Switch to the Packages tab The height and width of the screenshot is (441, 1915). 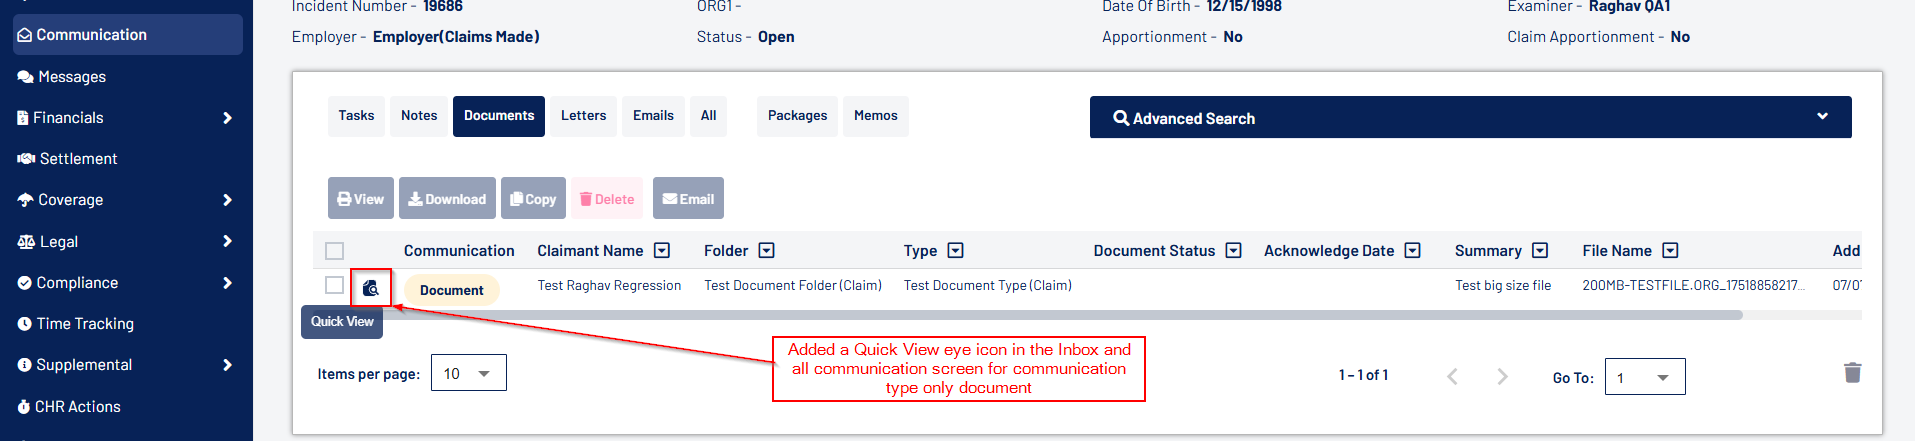(x=797, y=116)
